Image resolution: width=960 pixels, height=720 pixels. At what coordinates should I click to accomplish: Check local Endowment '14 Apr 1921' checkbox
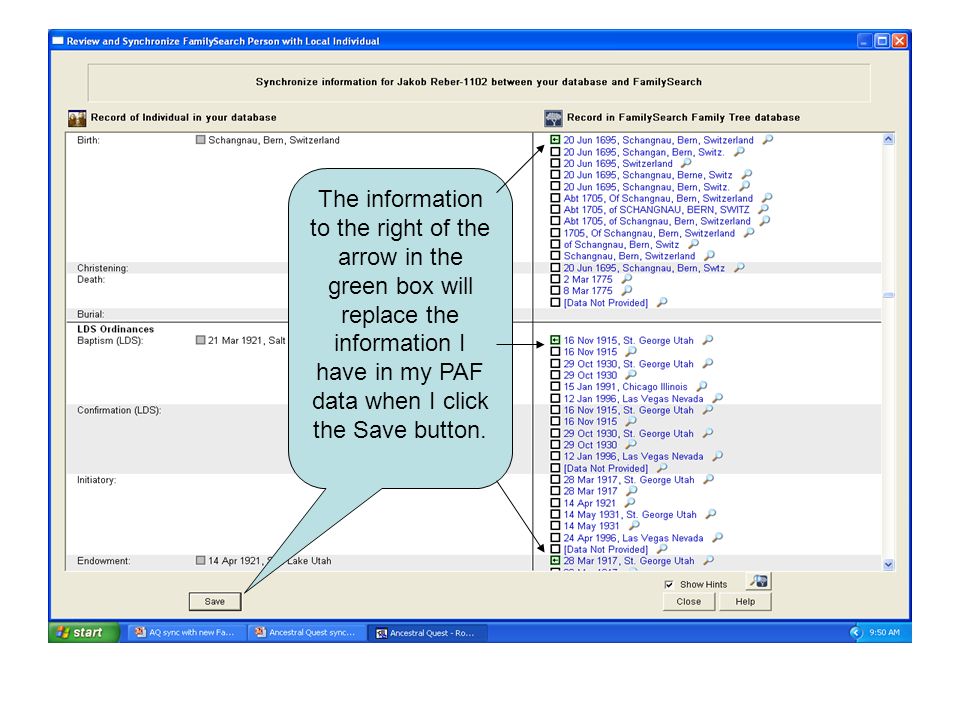point(200,560)
